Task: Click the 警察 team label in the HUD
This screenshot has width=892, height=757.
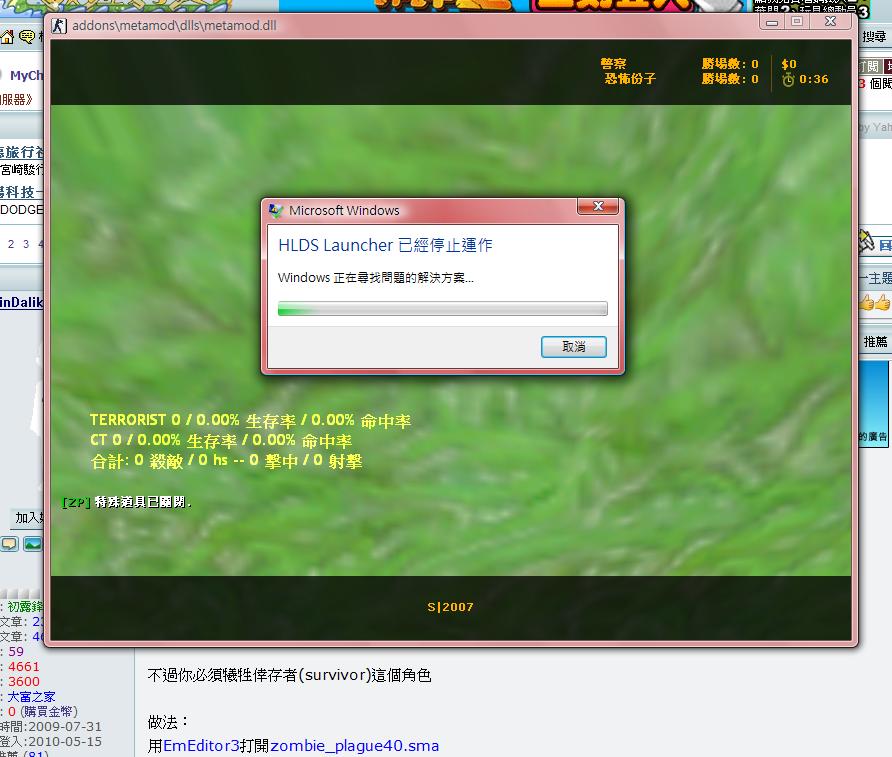Action: (613, 64)
